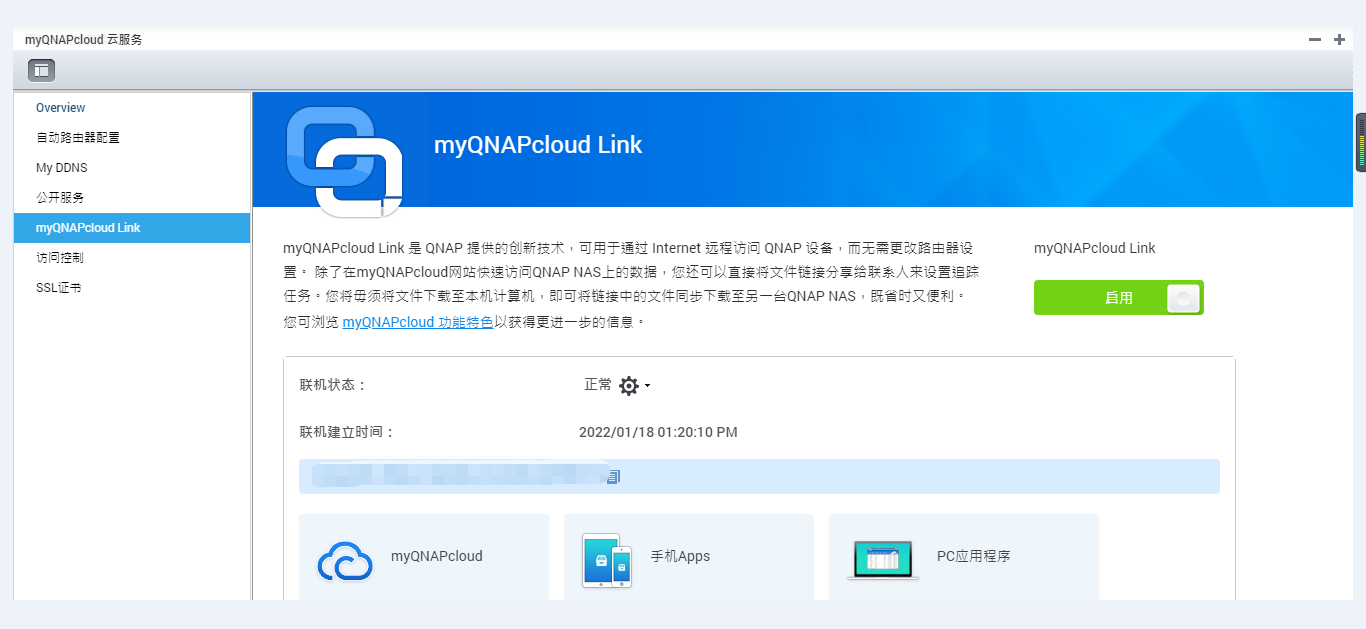The image size is (1366, 629).
Task: Select myQNAPcloud Link sidebar item
Action: point(132,228)
